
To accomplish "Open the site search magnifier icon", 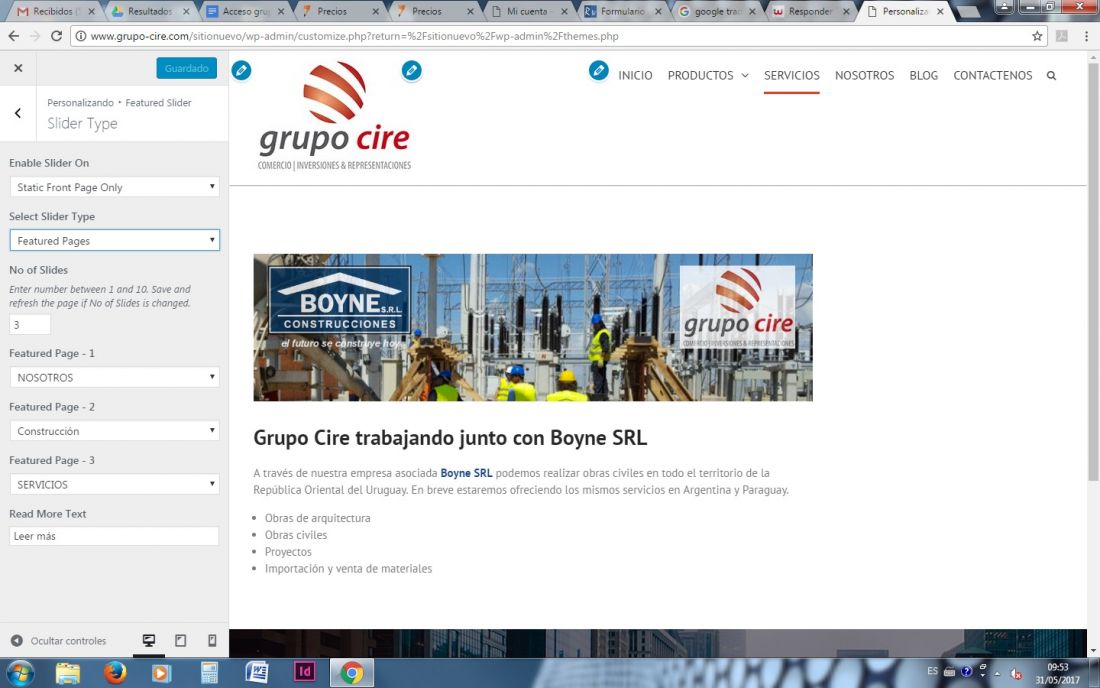I will tap(1051, 76).
